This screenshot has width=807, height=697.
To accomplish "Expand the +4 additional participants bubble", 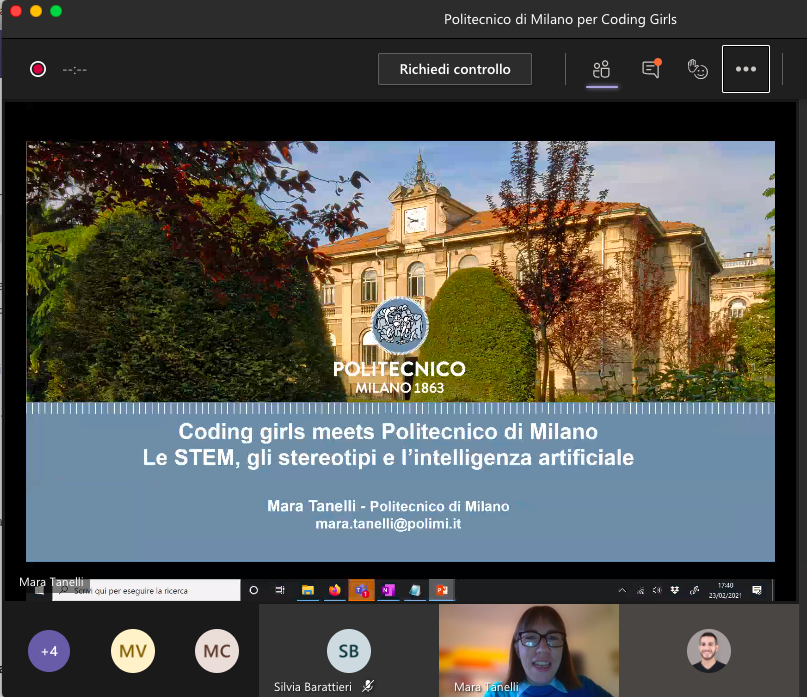I will 49,651.
